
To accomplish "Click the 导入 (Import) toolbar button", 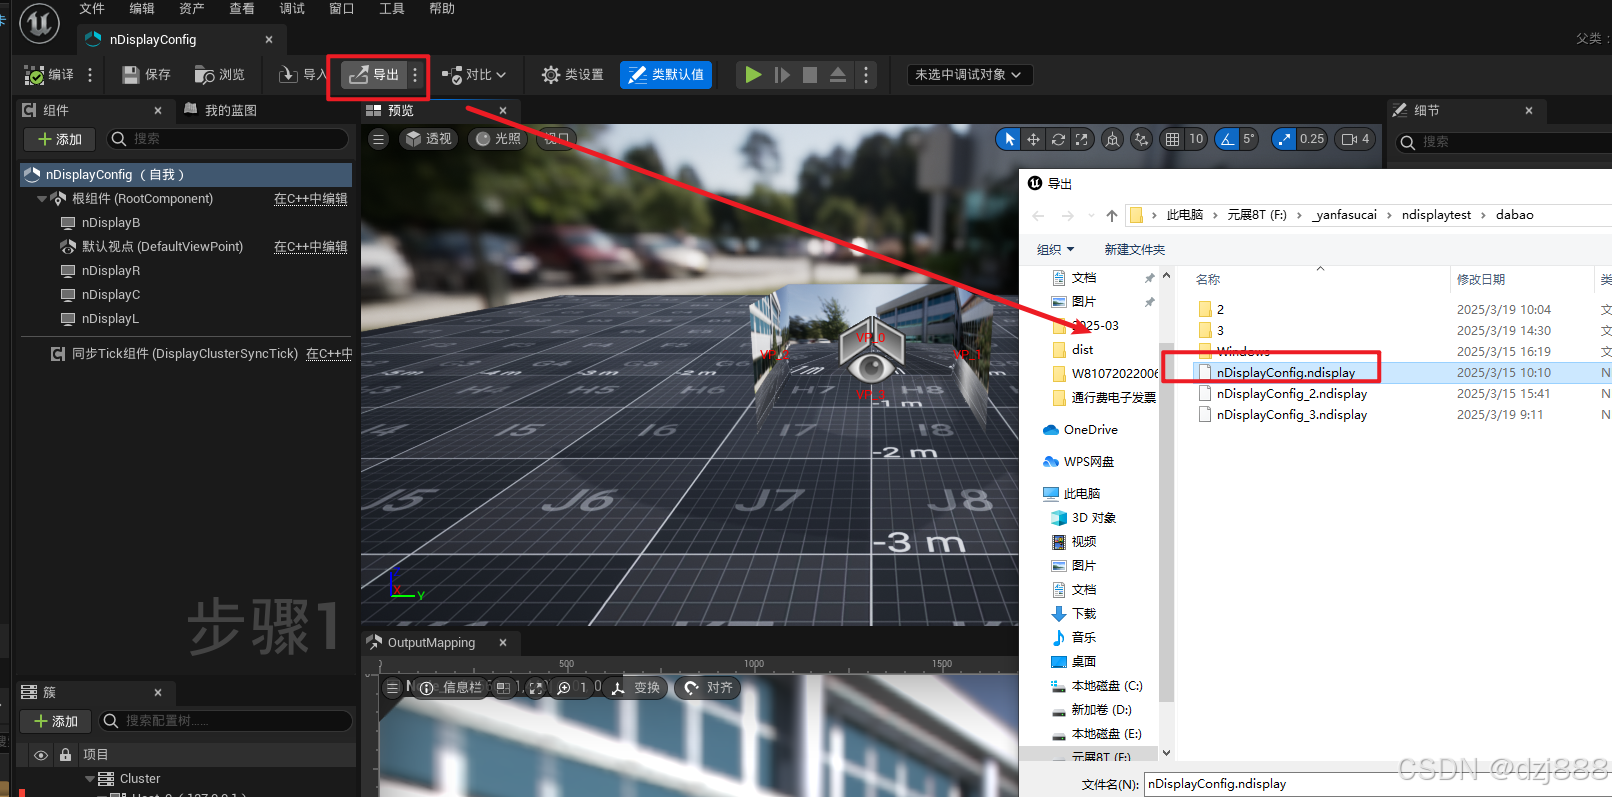I will click(303, 75).
